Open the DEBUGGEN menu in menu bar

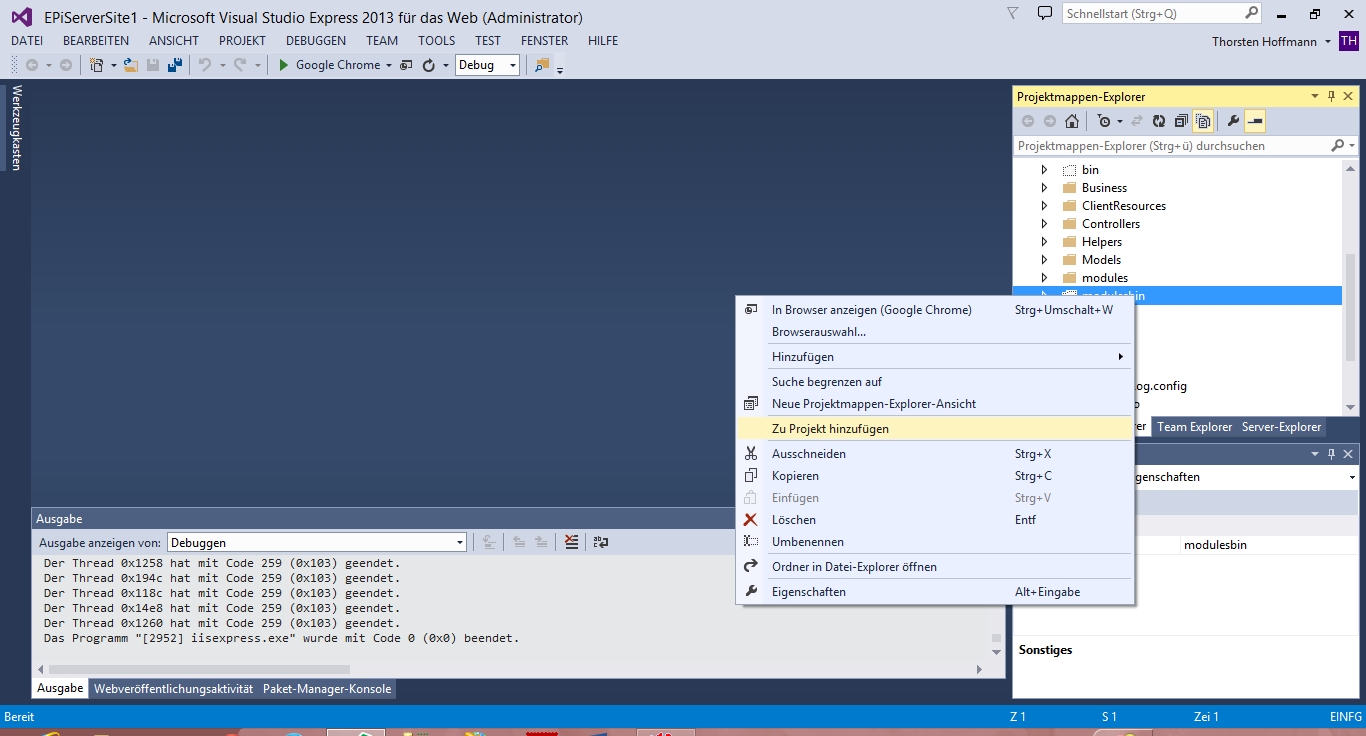(315, 41)
